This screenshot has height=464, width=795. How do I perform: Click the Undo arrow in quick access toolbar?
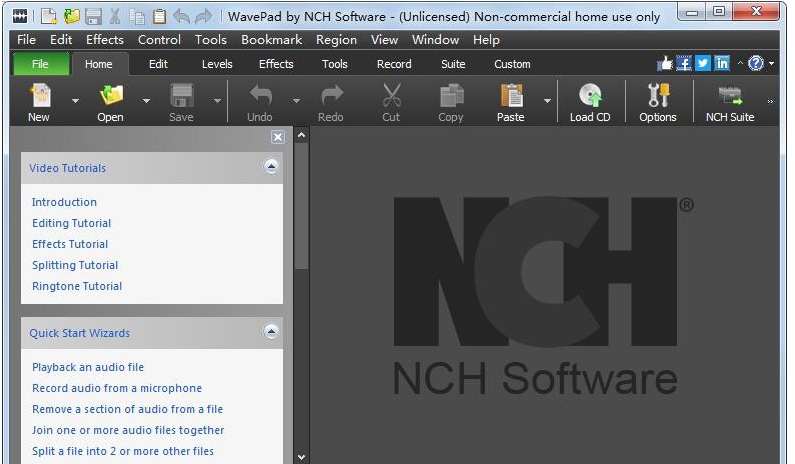pyautogui.click(x=182, y=16)
